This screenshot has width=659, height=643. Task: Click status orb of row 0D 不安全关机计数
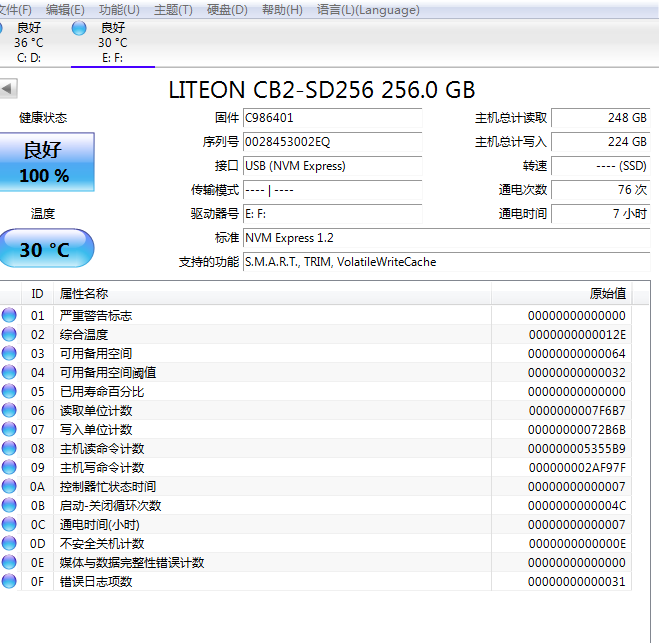(9, 543)
